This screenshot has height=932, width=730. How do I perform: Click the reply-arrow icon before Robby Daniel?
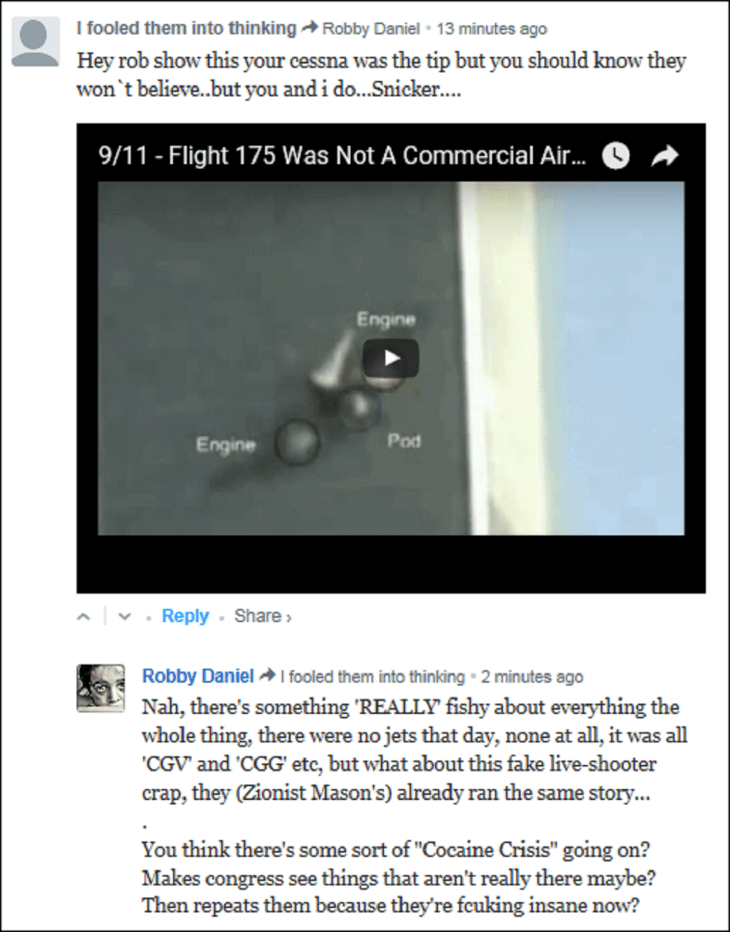[x=310, y=27]
